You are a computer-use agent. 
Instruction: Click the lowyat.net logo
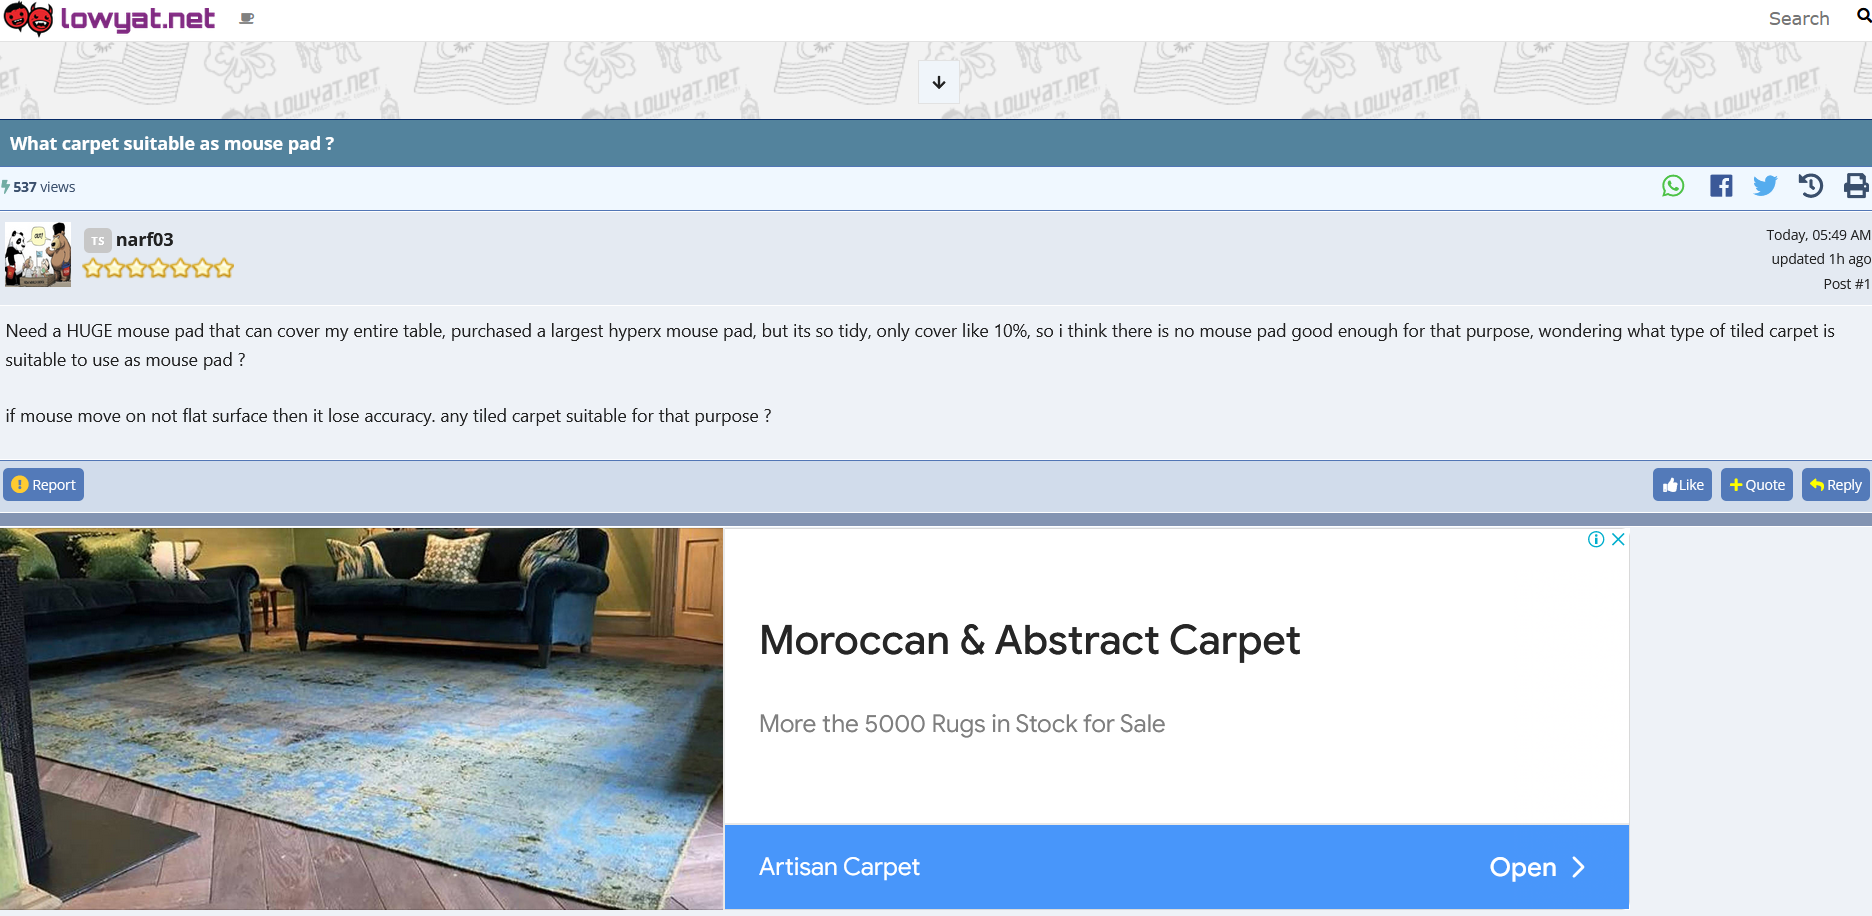tap(110, 17)
